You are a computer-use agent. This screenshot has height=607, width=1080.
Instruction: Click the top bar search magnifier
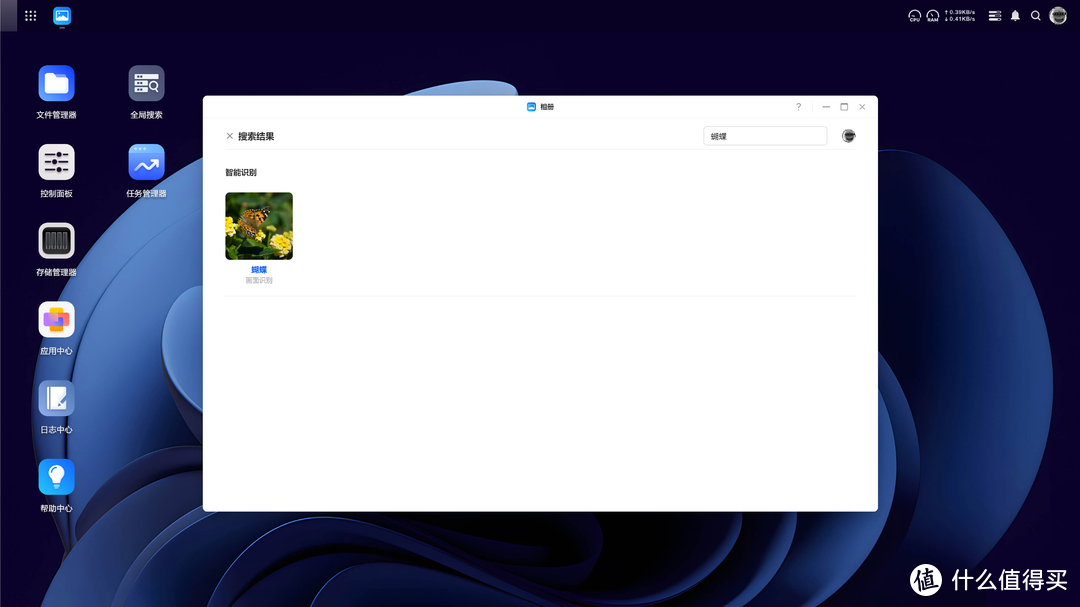click(1035, 16)
